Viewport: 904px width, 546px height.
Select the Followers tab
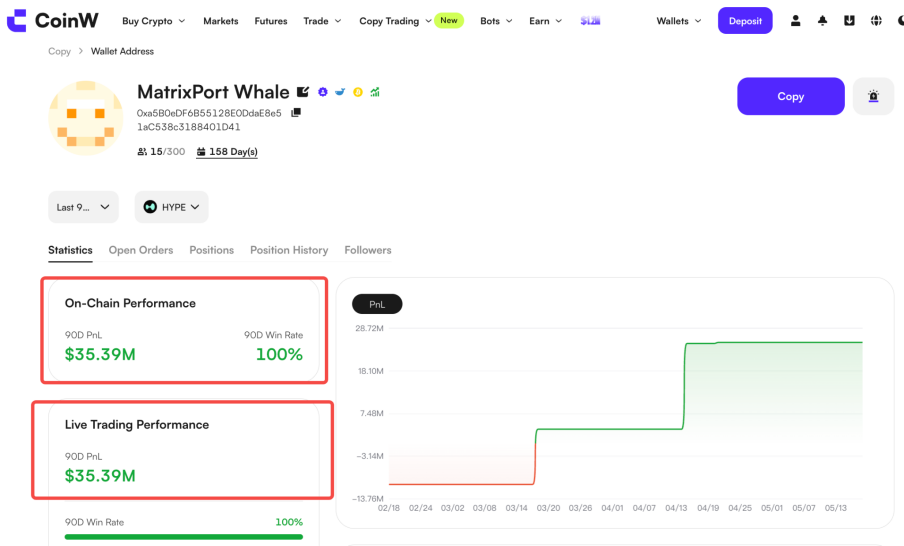pyautogui.click(x=368, y=250)
